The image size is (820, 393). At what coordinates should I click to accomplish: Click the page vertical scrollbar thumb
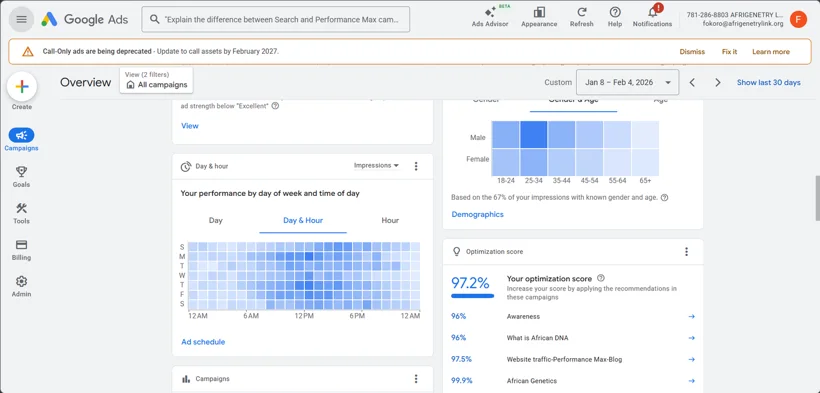point(817,199)
